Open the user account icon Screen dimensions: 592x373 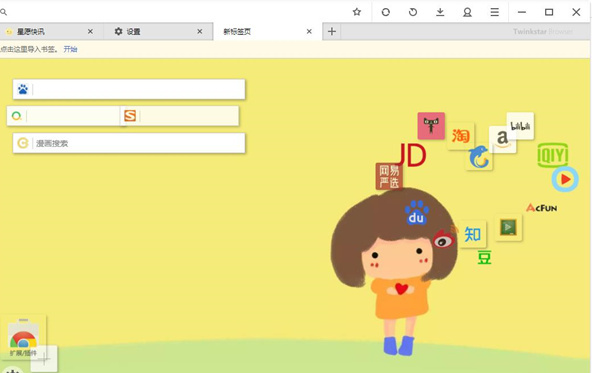(x=467, y=12)
